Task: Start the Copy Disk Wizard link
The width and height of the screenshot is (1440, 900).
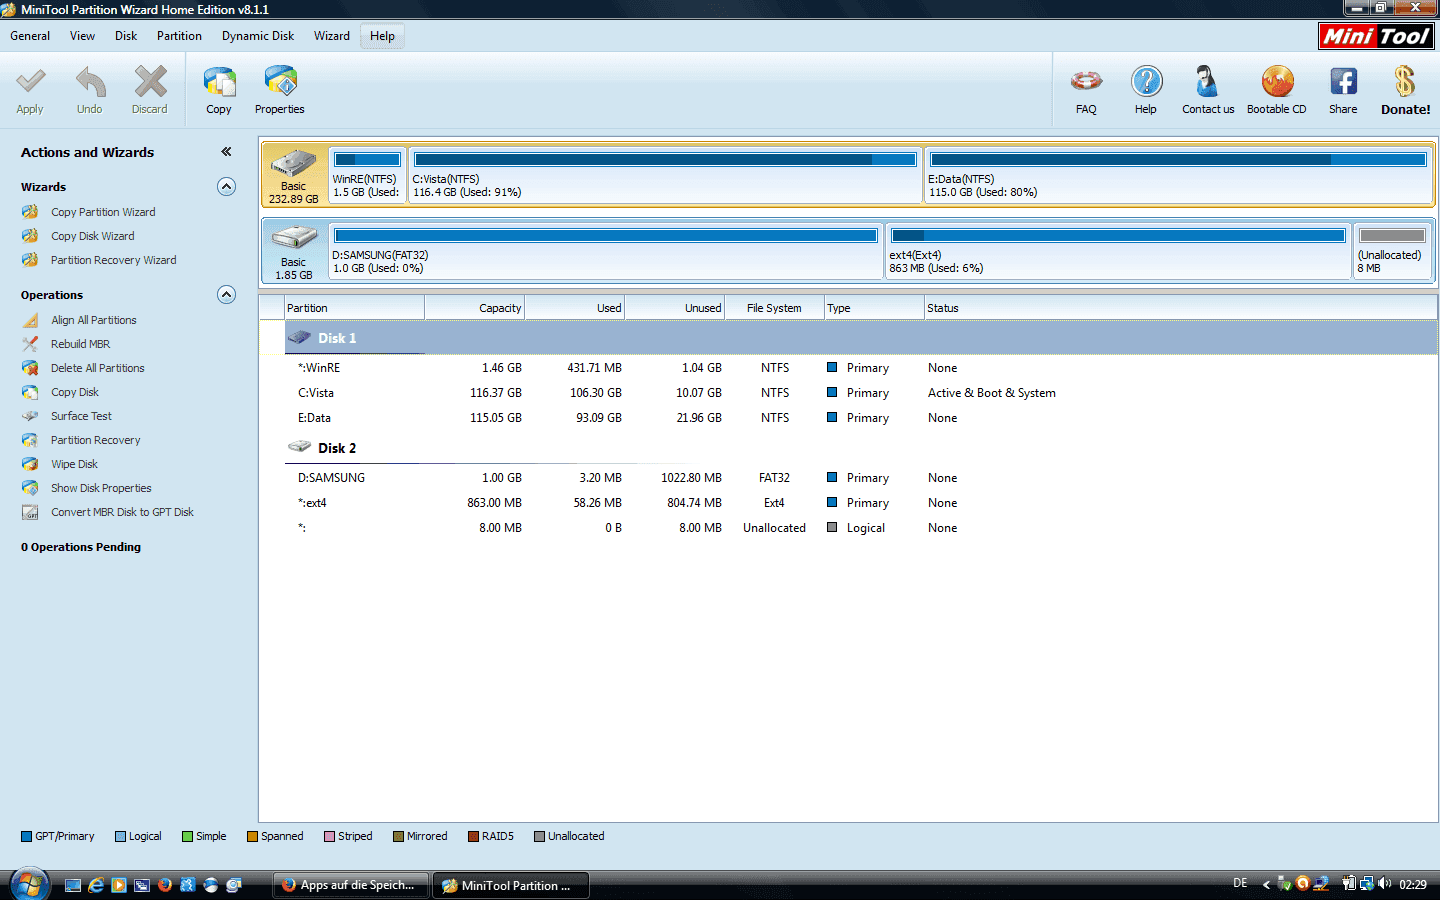Action: 93,236
